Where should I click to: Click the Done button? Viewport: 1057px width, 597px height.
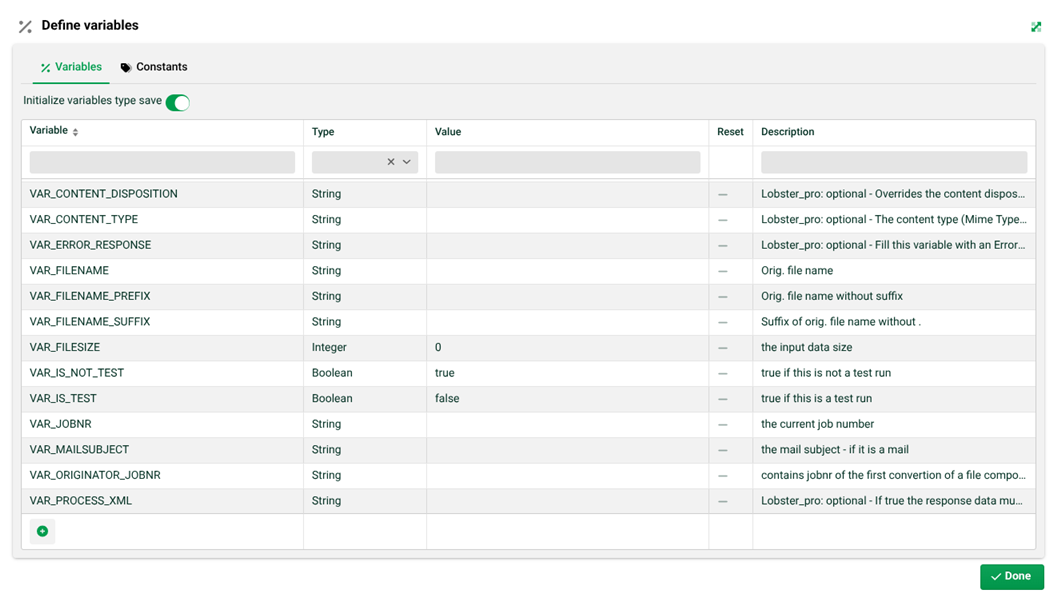(1012, 577)
